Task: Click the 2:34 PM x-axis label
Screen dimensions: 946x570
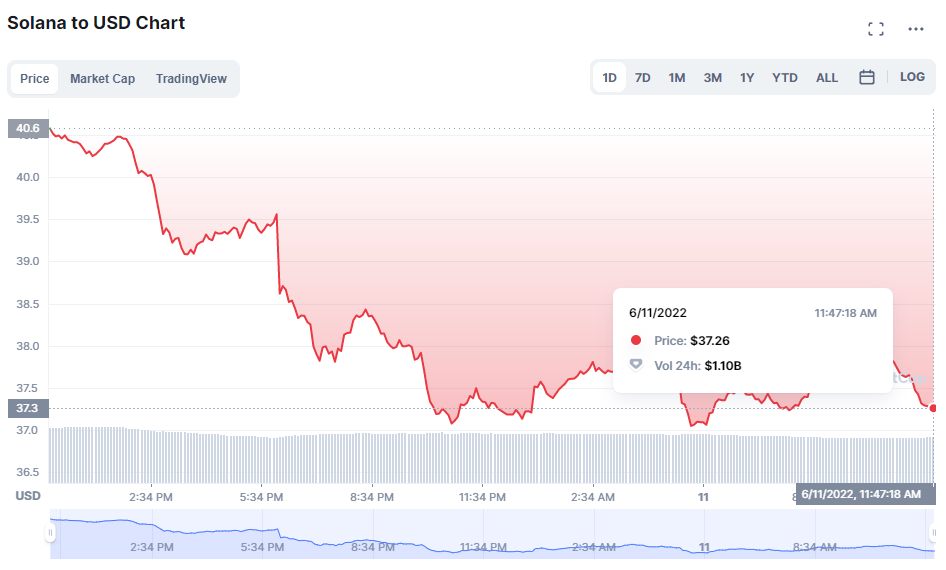Action: [x=151, y=498]
